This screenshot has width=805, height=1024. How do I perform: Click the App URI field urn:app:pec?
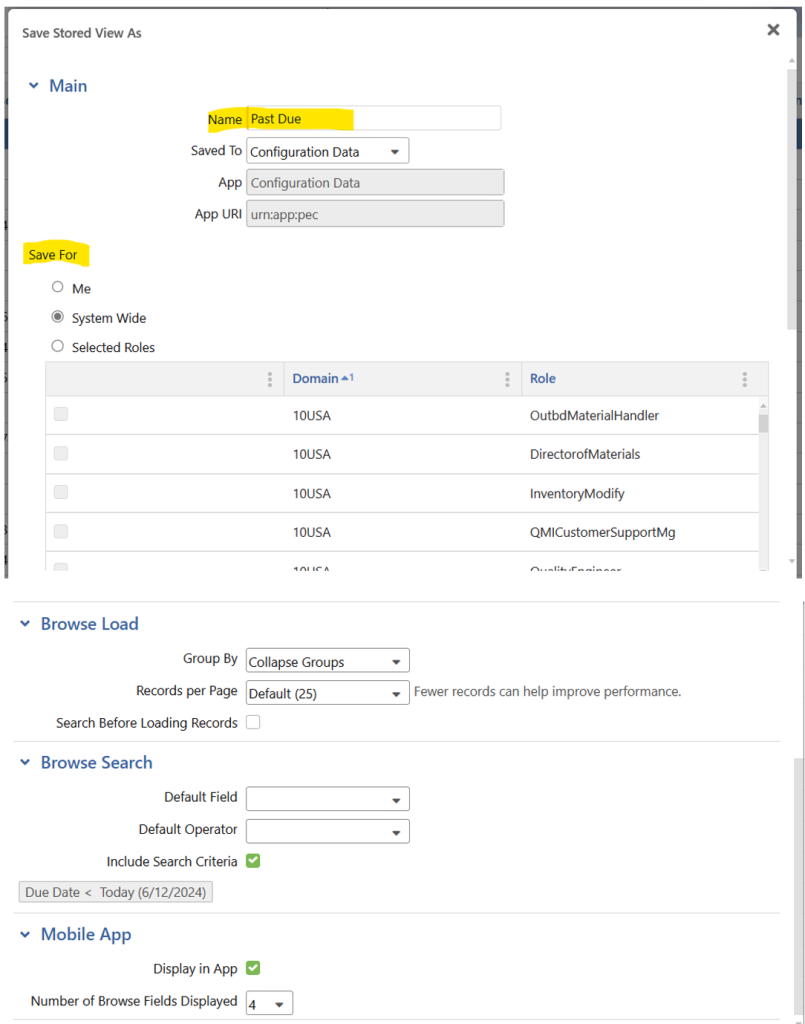click(x=375, y=214)
